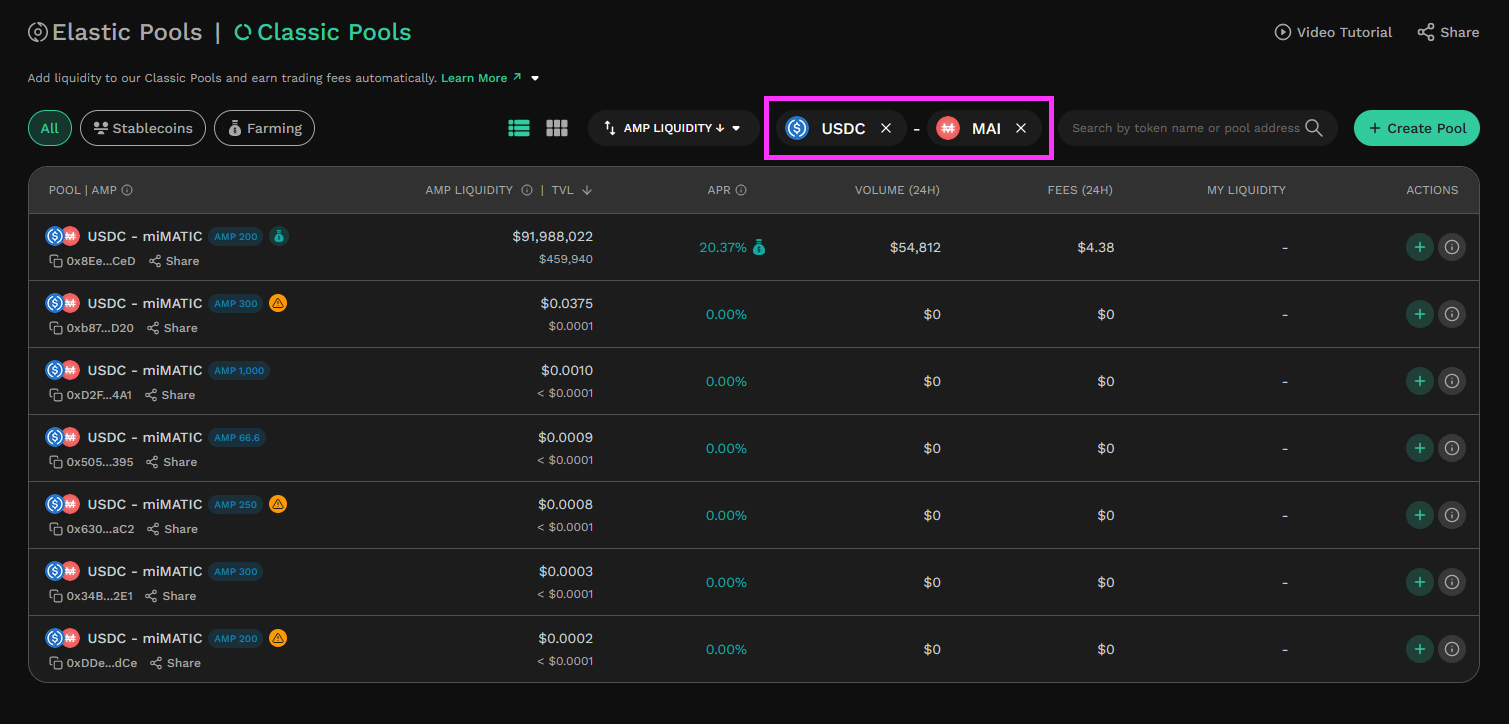Click the Volume (24H) column header
1509x724 pixels.
coord(897,190)
